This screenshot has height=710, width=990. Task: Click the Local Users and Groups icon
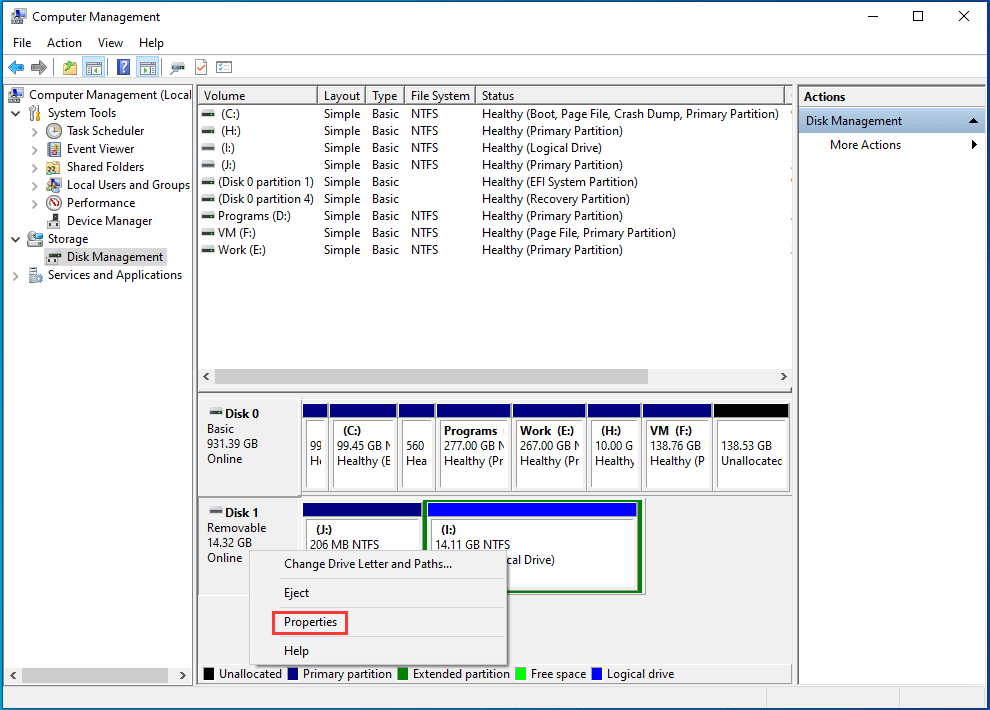point(54,185)
